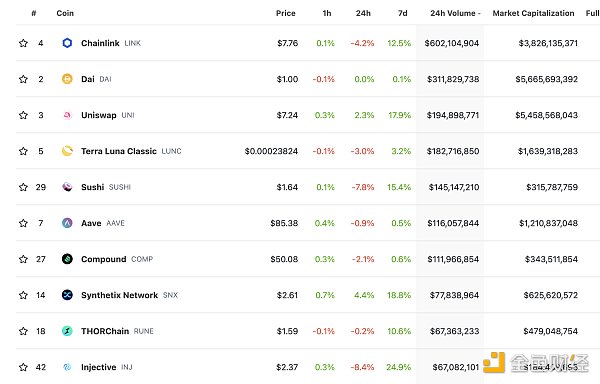Sort by the 1h change column header

point(327,13)
